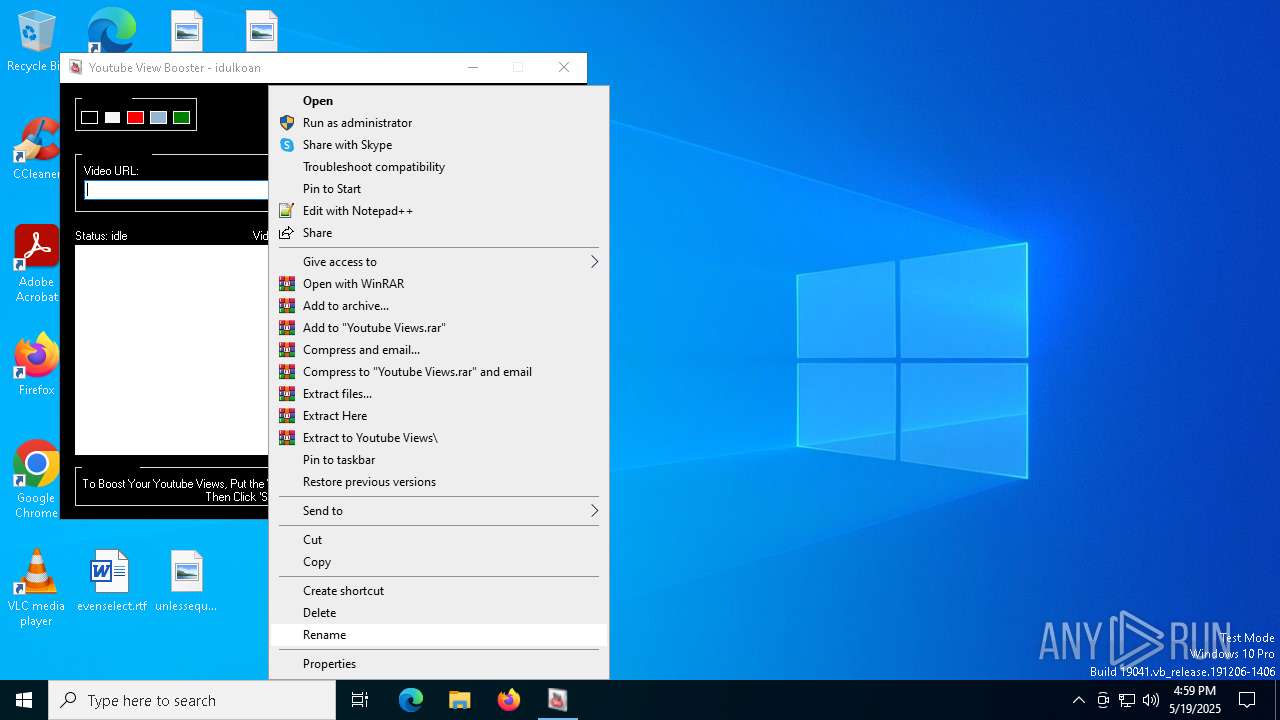Choose Add to "Youtube Views.rar"

[x=439, y=328]
